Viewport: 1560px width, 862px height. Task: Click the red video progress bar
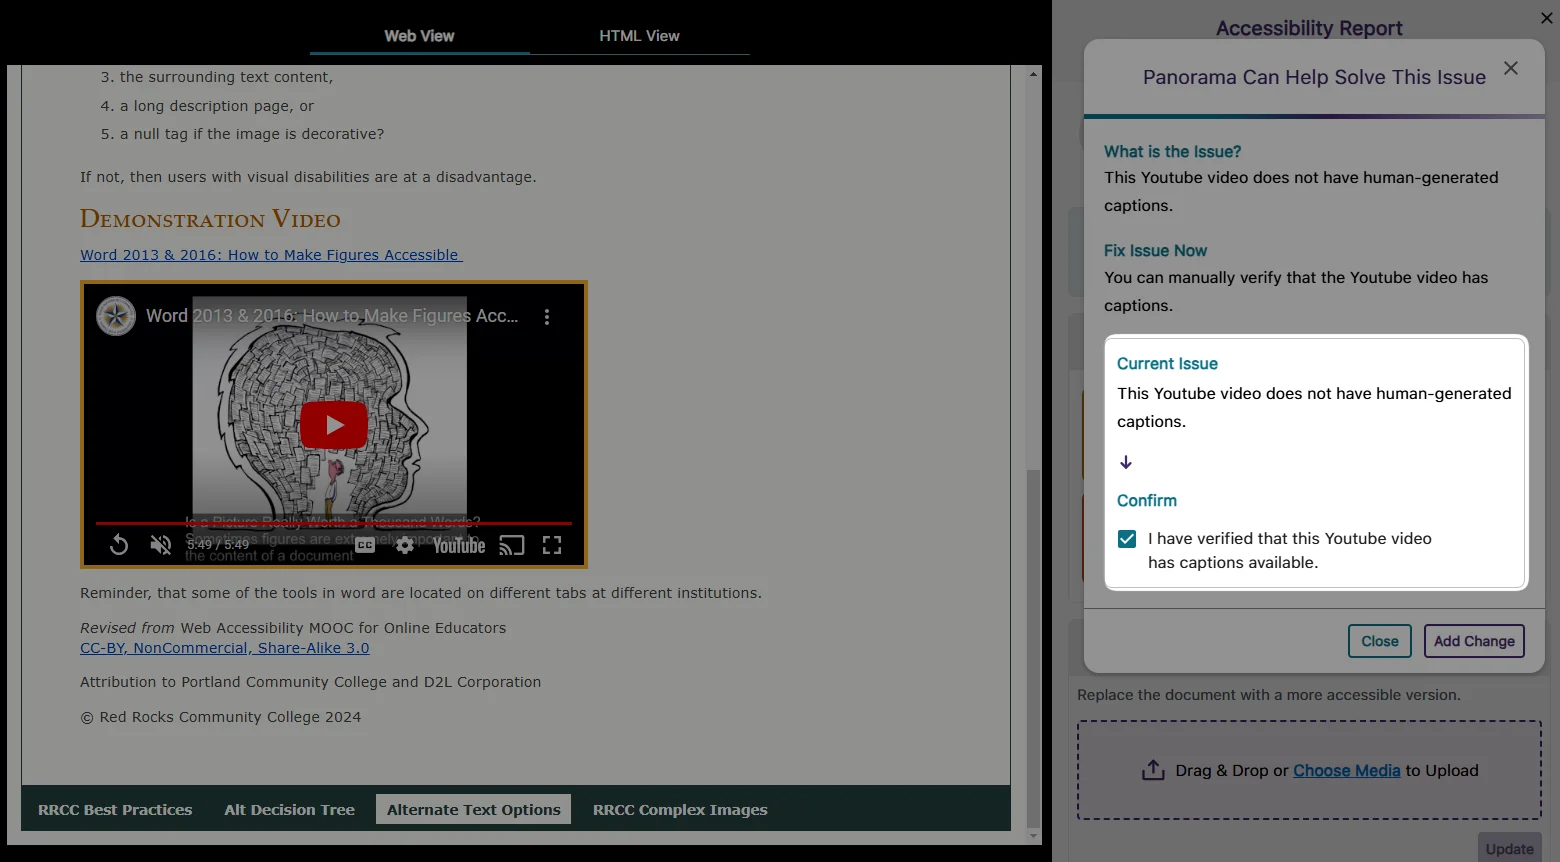[333, 523]
